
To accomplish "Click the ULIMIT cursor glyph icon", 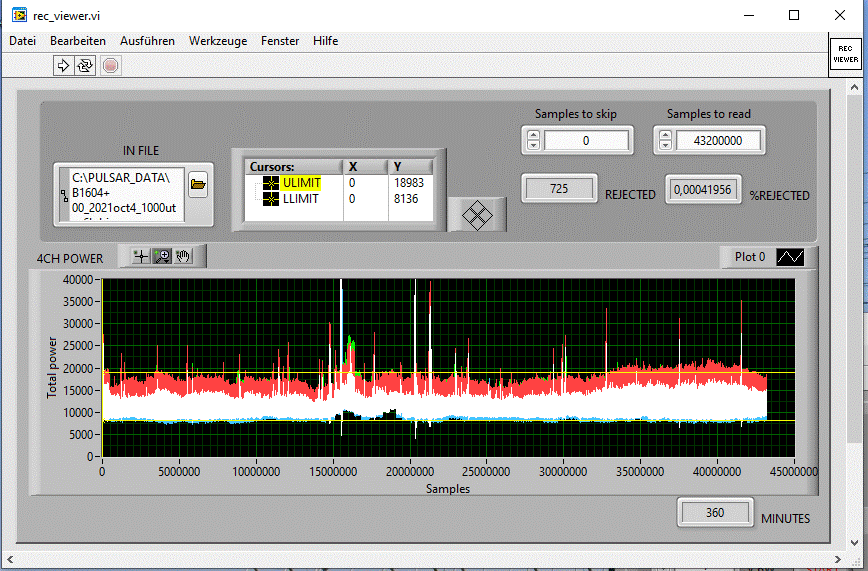I will coord(271,183).
